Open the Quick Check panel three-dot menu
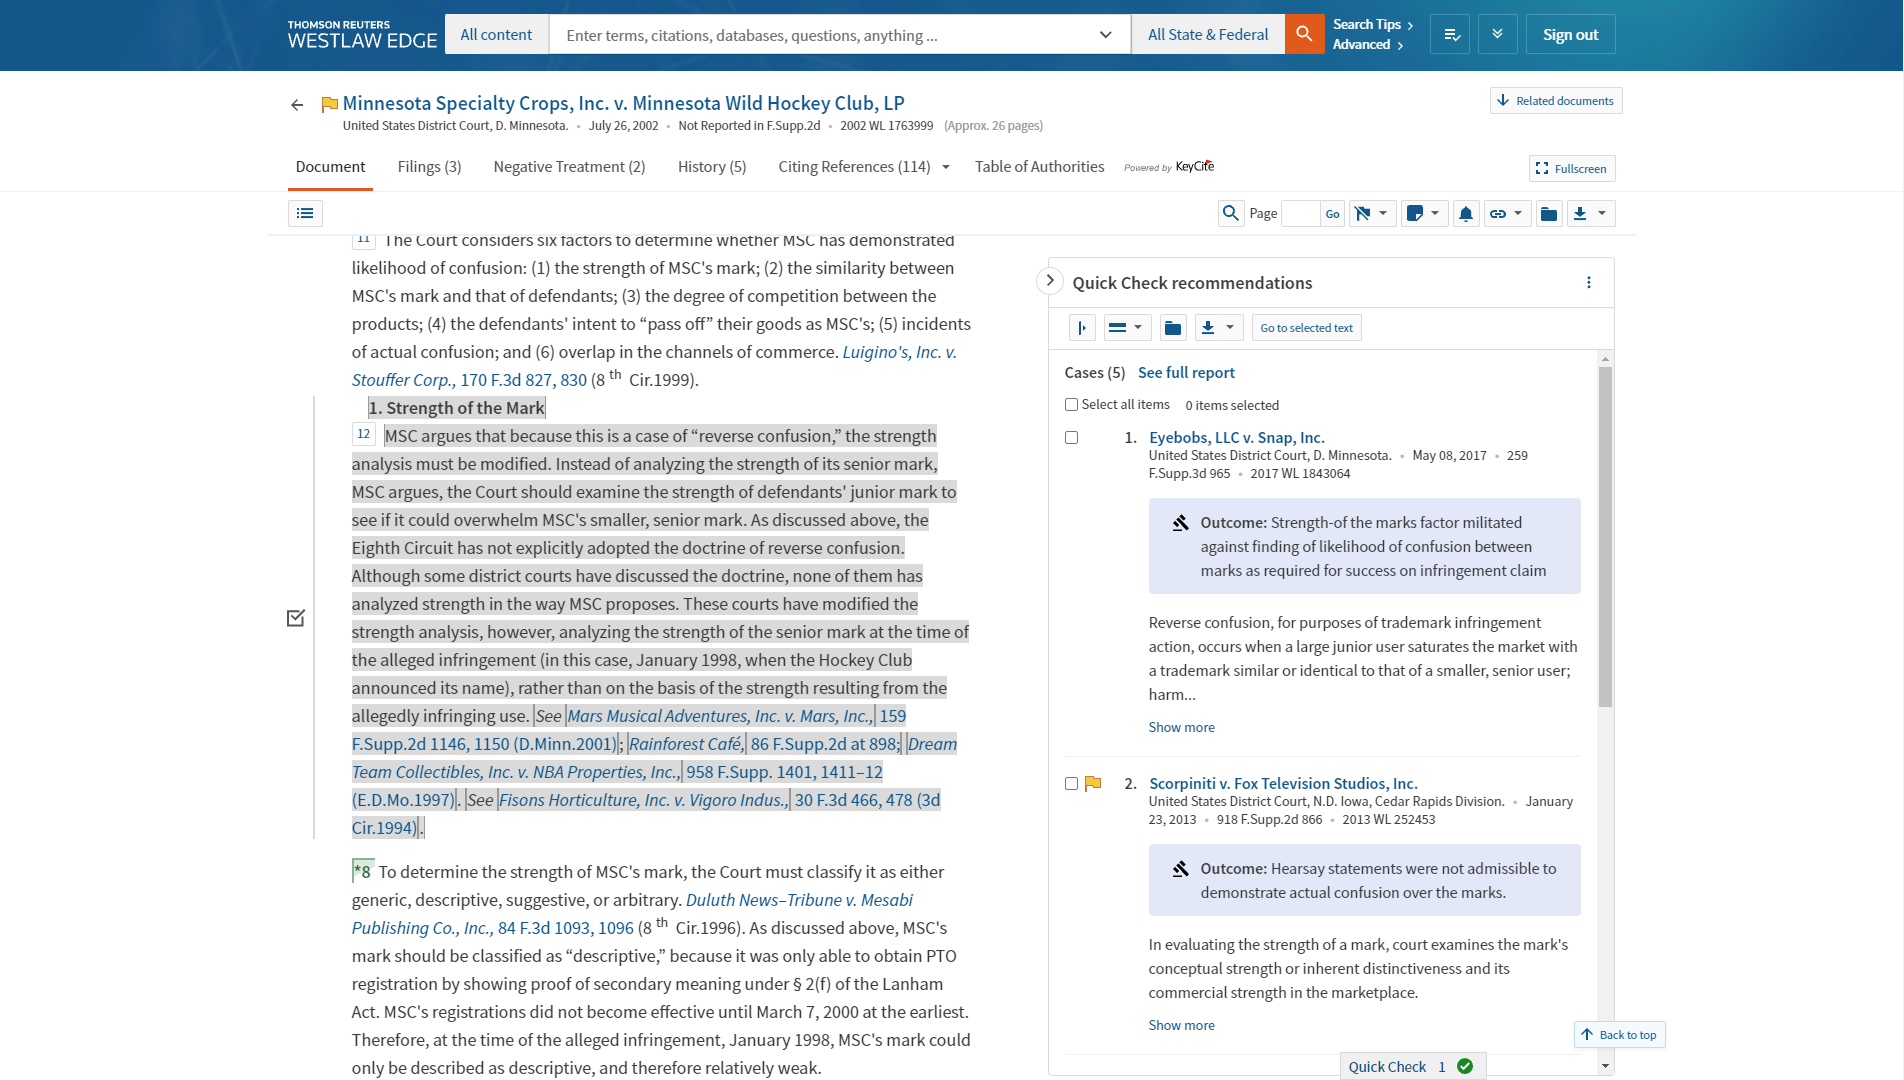This screenshot has width=1904, height=1080. tap(1588, 283)
